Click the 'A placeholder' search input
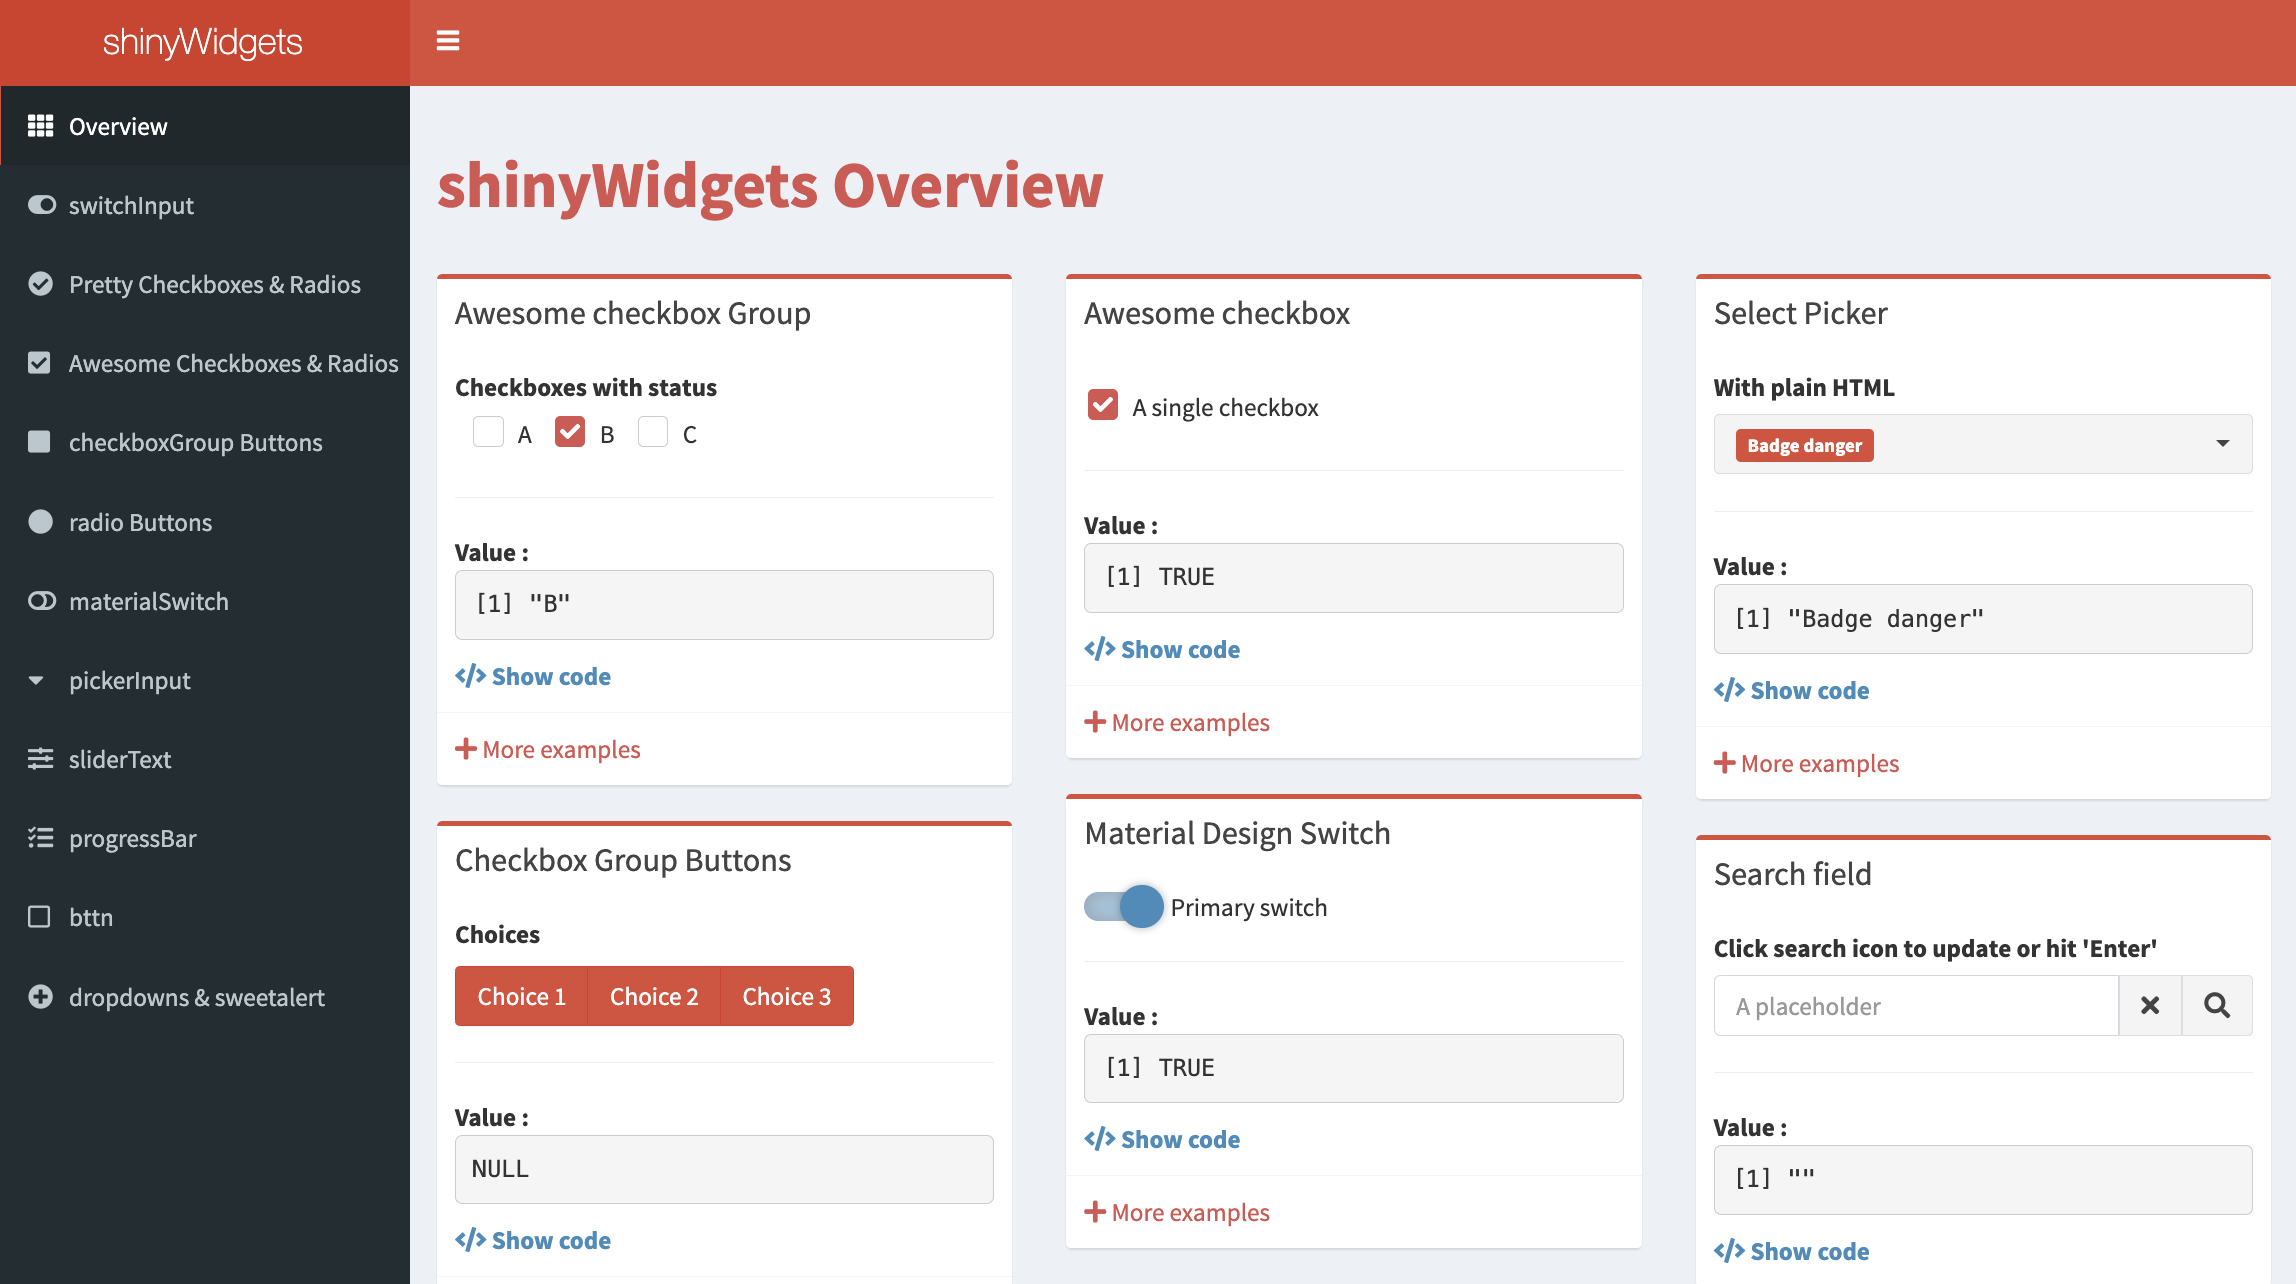Viewport: 2296px width, 1284px height. tap(1915, 1006)
